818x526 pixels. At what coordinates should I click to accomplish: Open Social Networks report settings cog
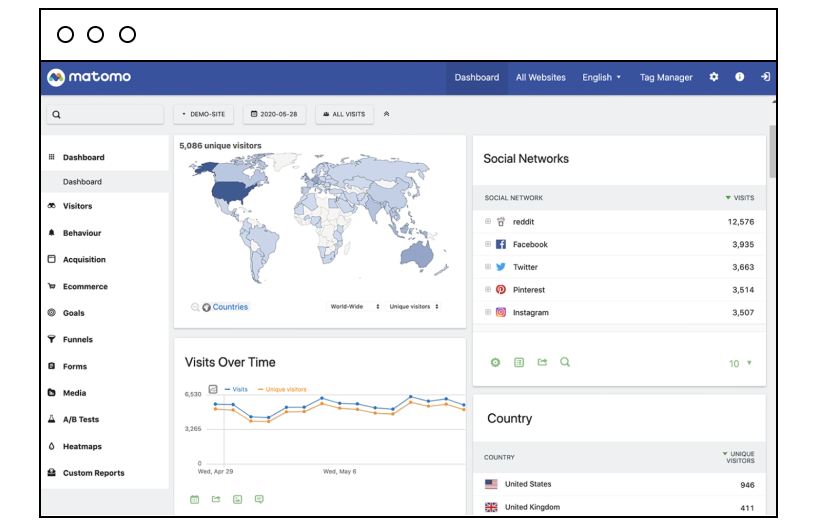coord(495,362)
